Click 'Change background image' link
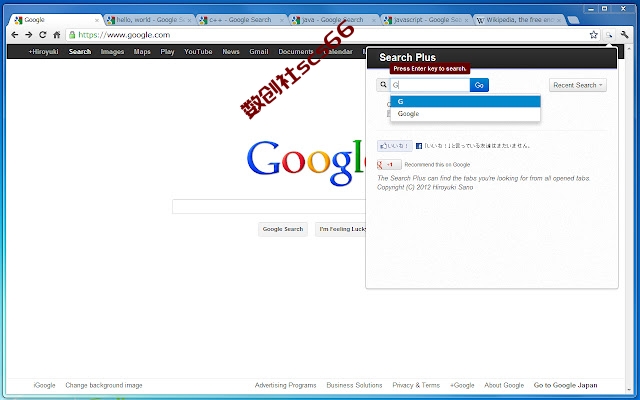640x400 pixels. 104,385
